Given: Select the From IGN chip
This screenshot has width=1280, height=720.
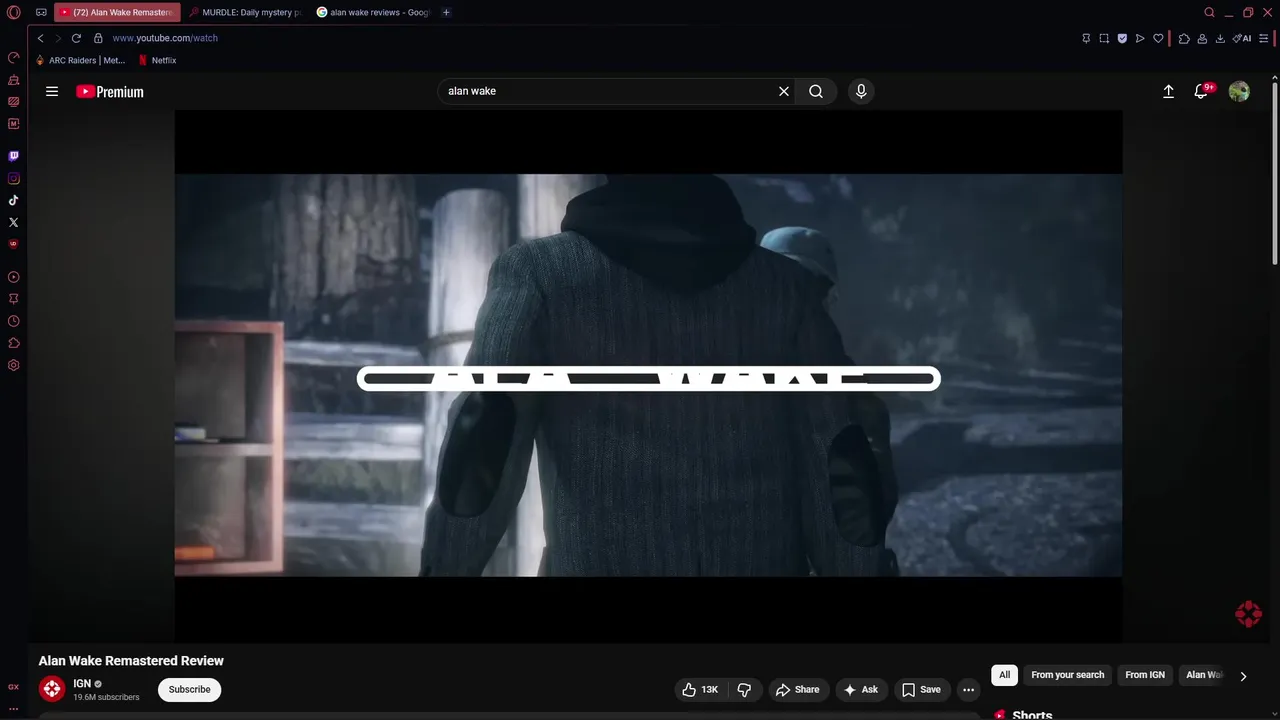Looking at the screenshot, I should 1145,675.
